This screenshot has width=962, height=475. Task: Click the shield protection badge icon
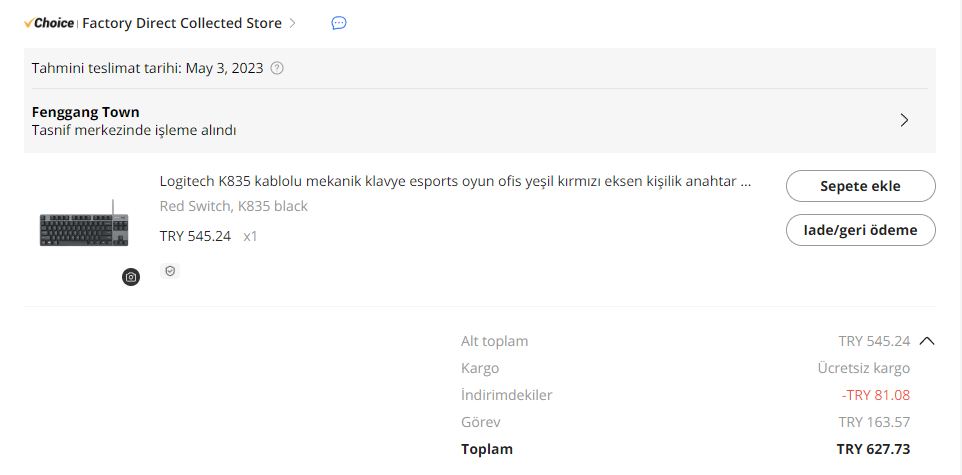(170, 271)
